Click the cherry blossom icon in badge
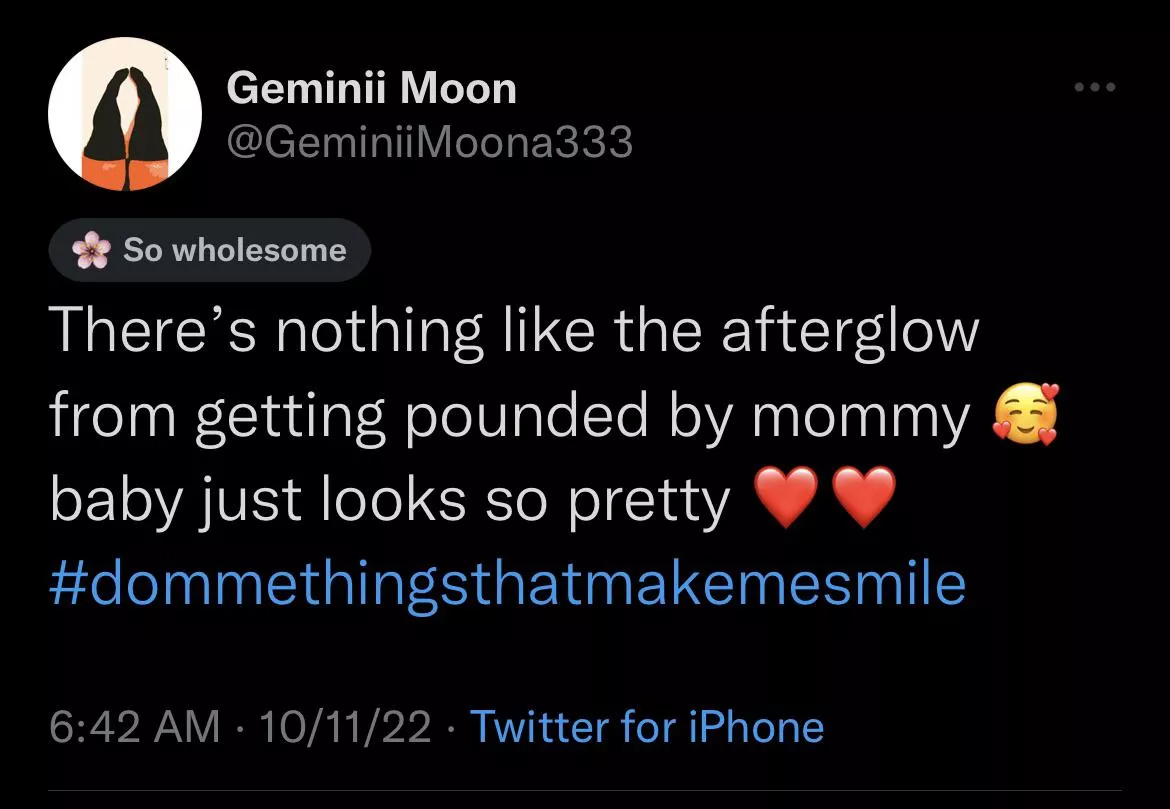The height and width of the screenshot is (809, 1170). point(92,250)
